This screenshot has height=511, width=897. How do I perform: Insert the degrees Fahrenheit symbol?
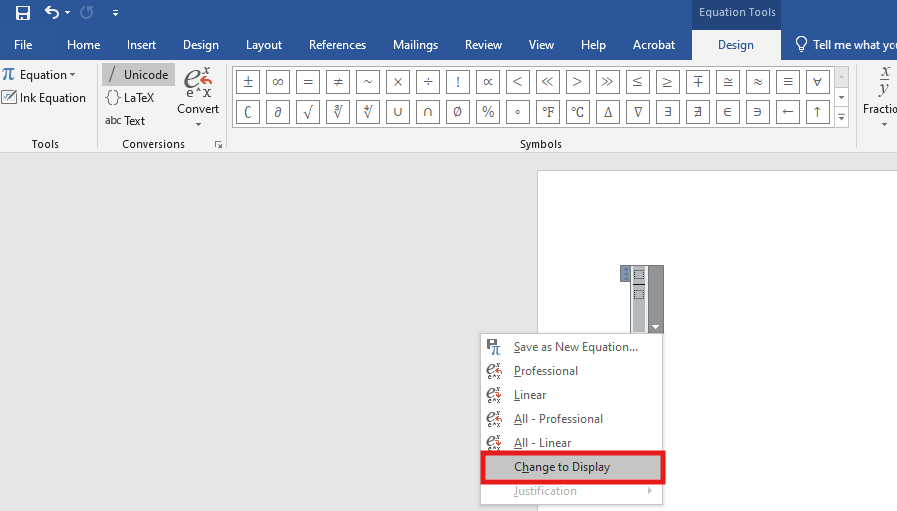547,112
